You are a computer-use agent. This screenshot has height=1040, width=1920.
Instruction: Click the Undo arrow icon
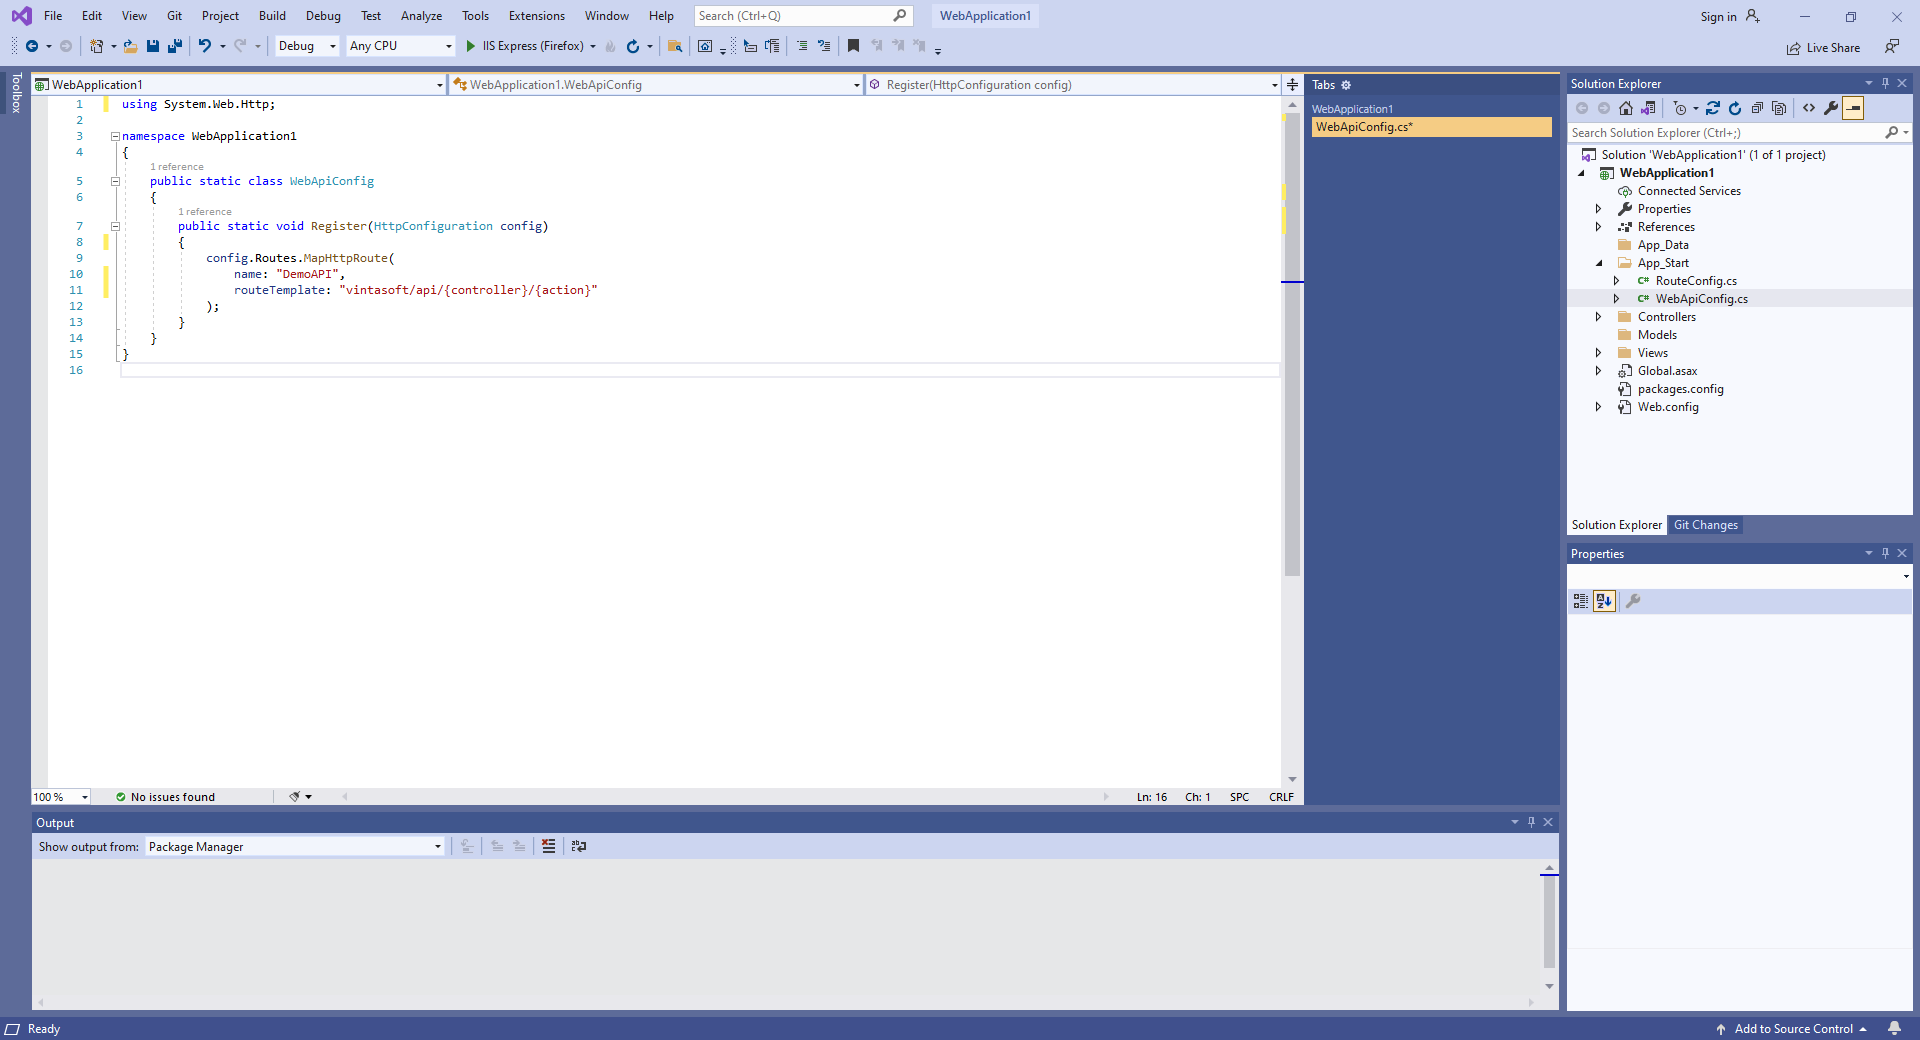[204, 46]
